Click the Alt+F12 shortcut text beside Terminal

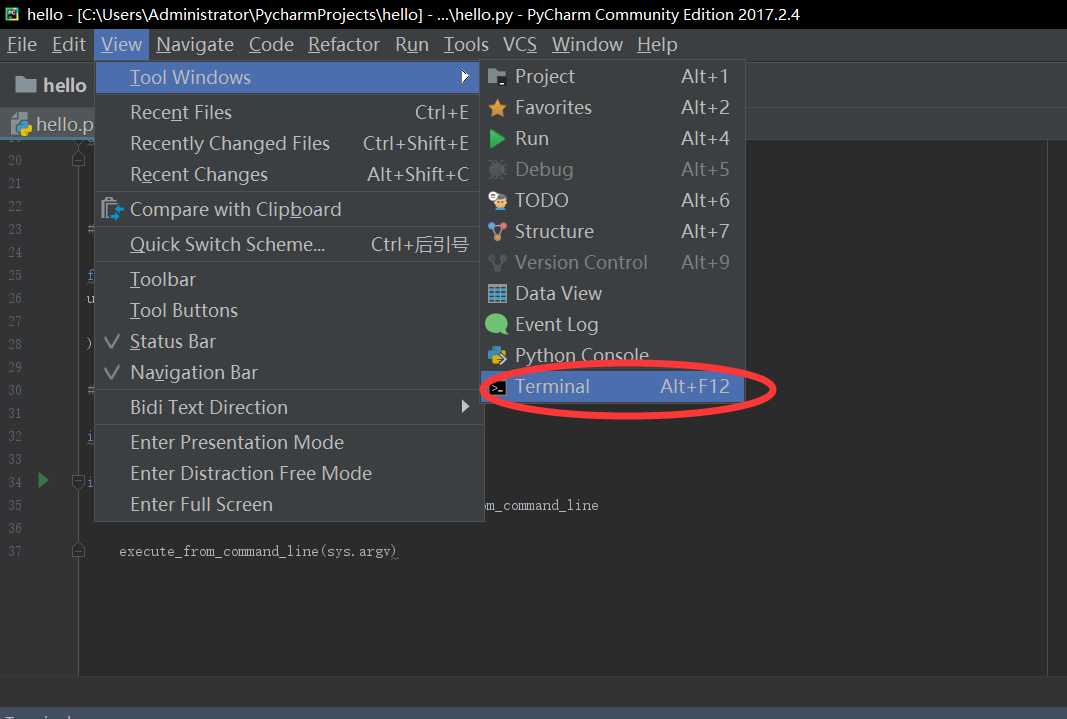point(695,387)
